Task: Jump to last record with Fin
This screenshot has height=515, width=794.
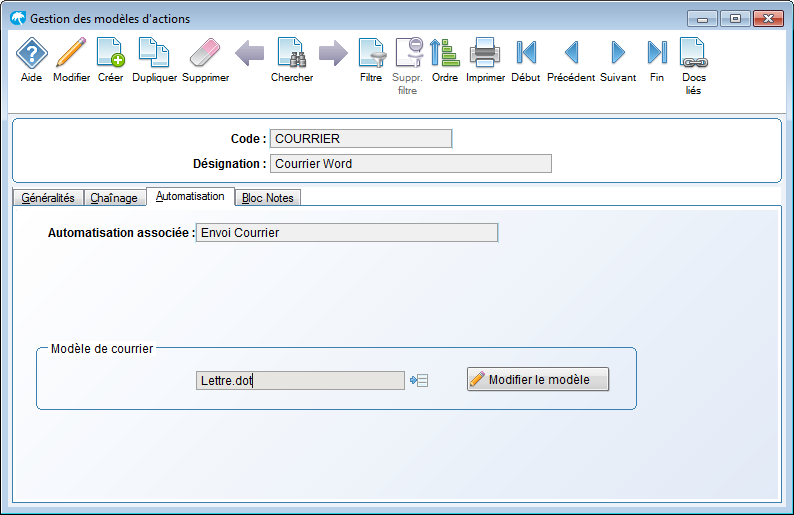Action: coord(657,53)
